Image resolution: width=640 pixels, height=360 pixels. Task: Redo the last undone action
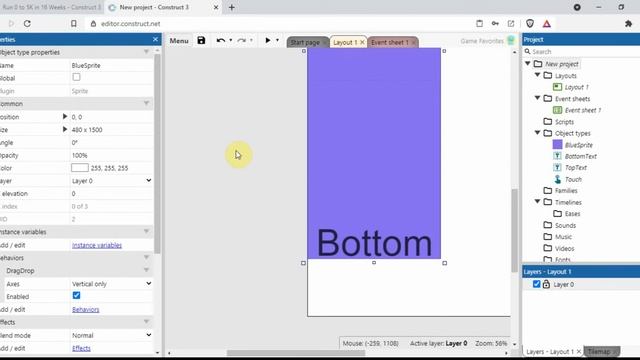point(242,40)
